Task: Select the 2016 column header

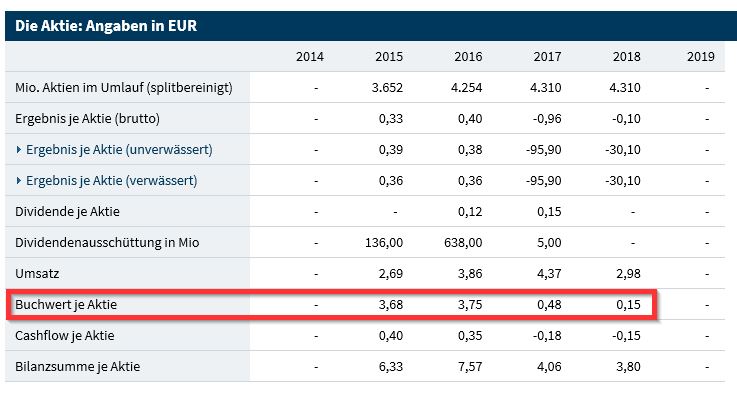Action: tap(468, 56)
